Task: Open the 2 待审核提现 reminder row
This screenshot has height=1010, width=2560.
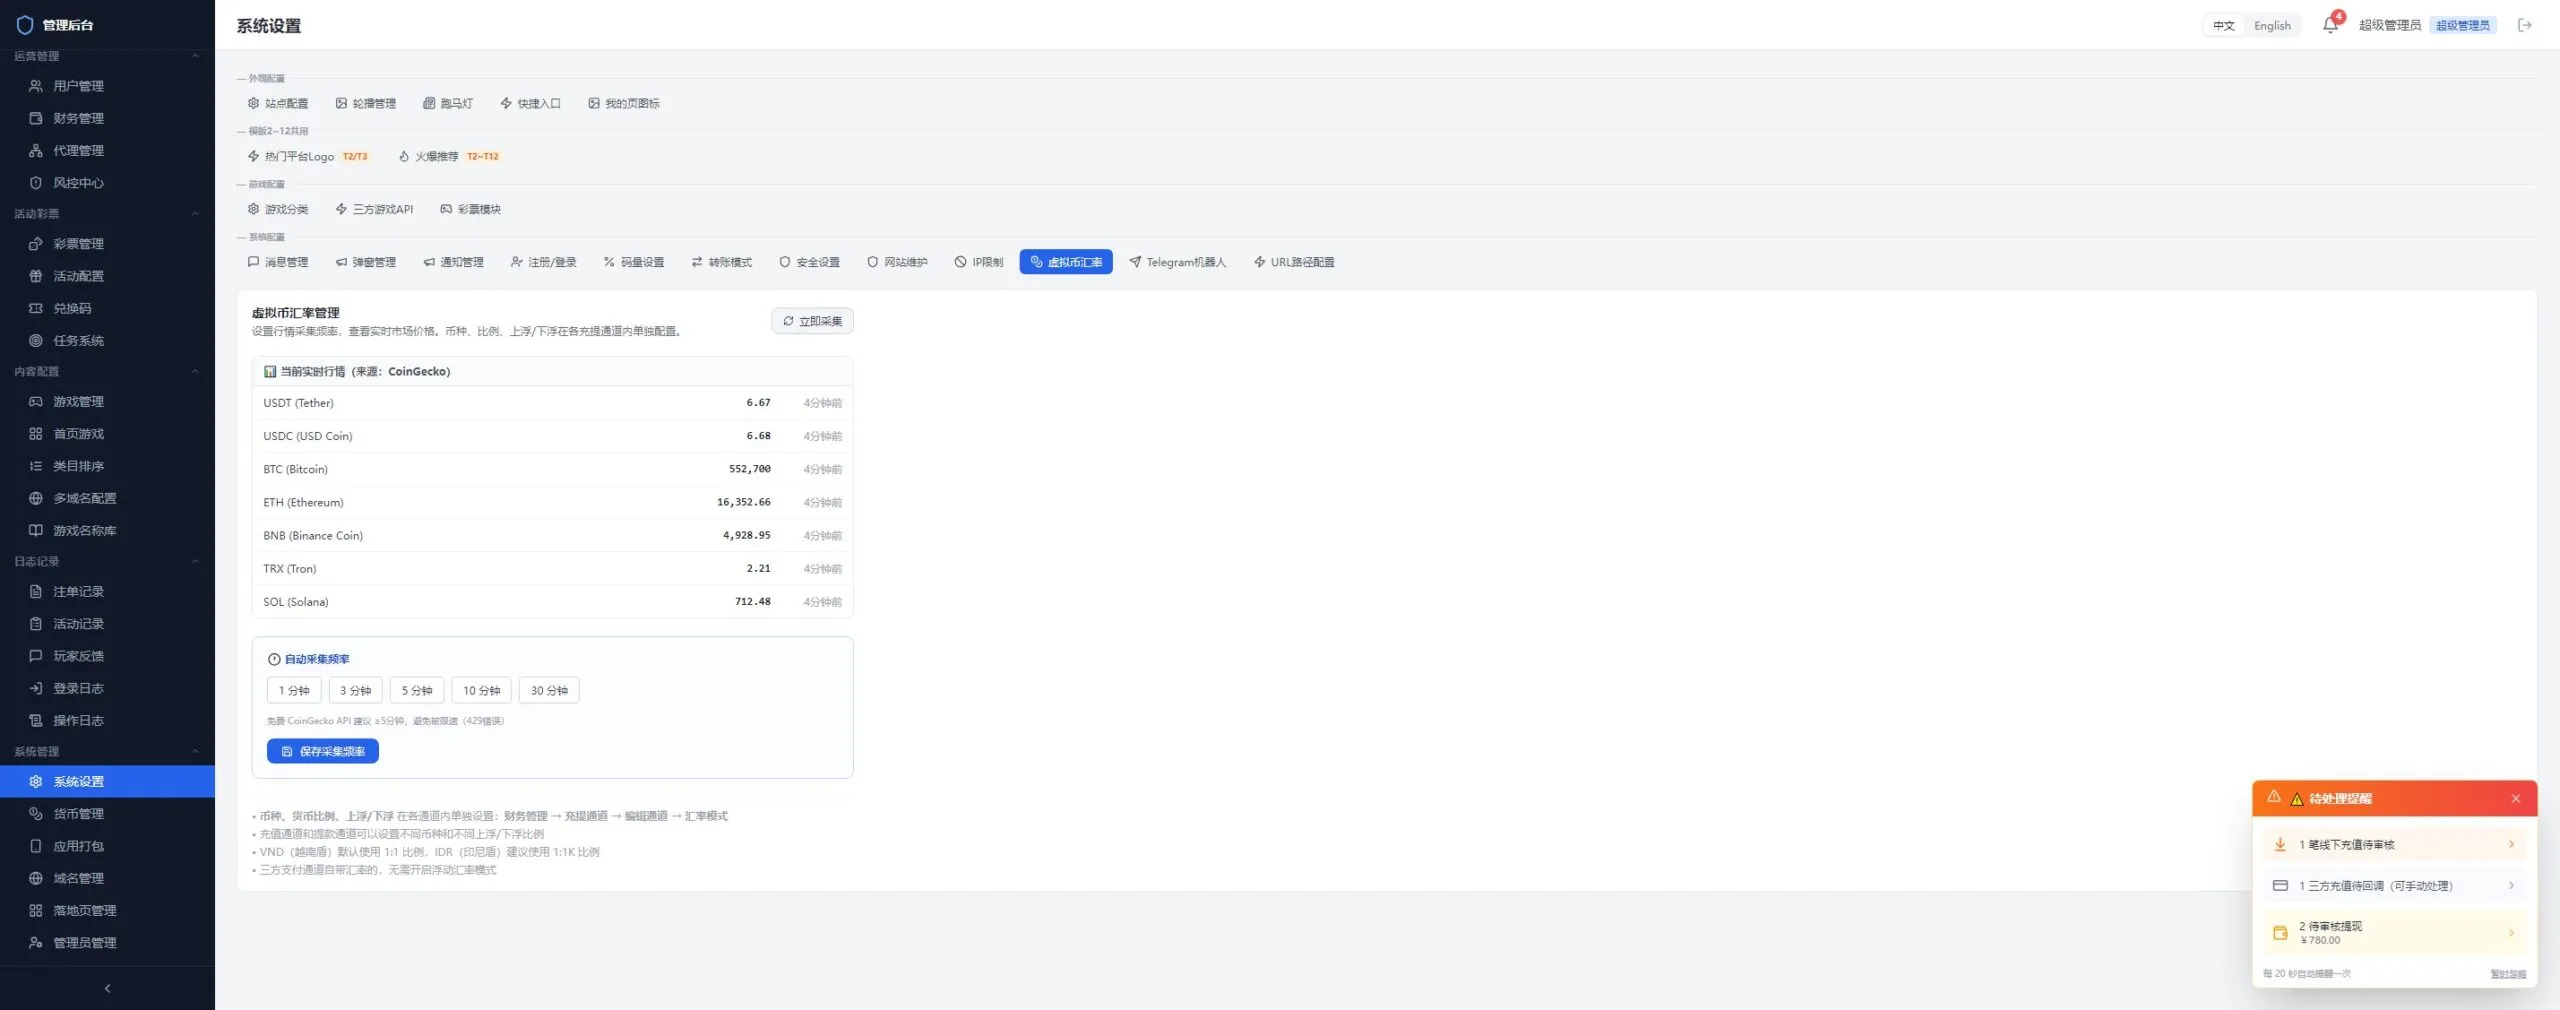Action: coord(2394,932)
